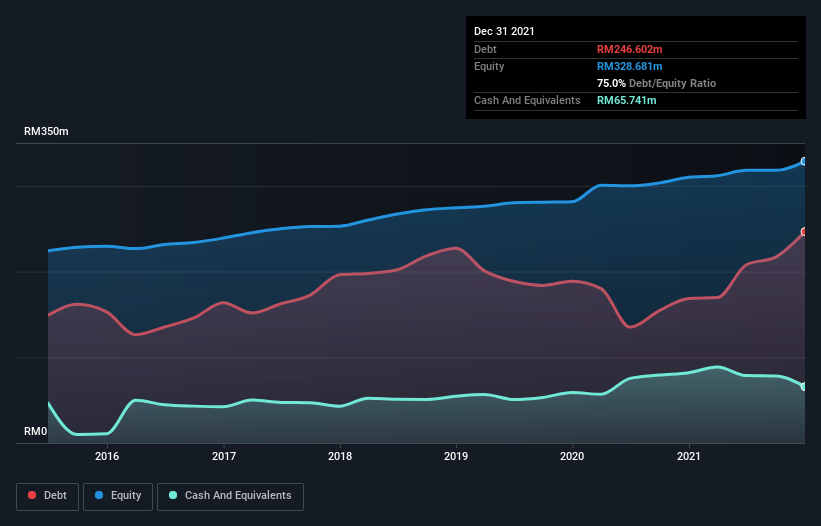821x526 pixels.
Task: Toggle the Equity series legend button
Action: coord(118,496)
